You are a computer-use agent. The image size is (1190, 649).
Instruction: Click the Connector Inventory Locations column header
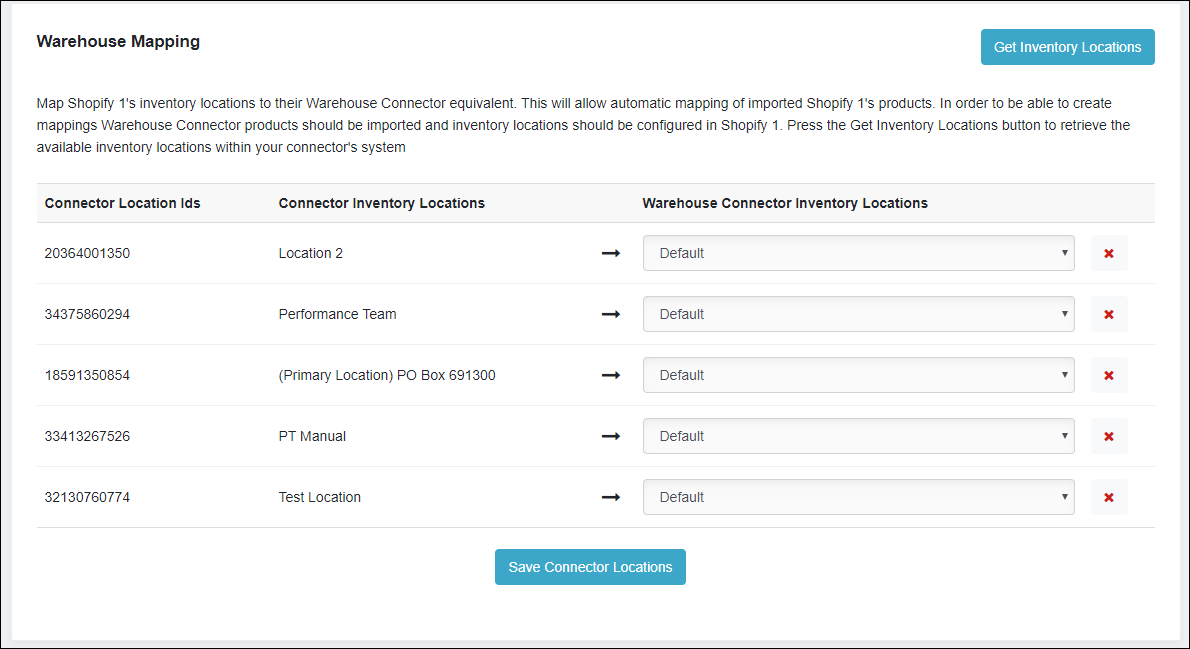click(x=381, y=203)
